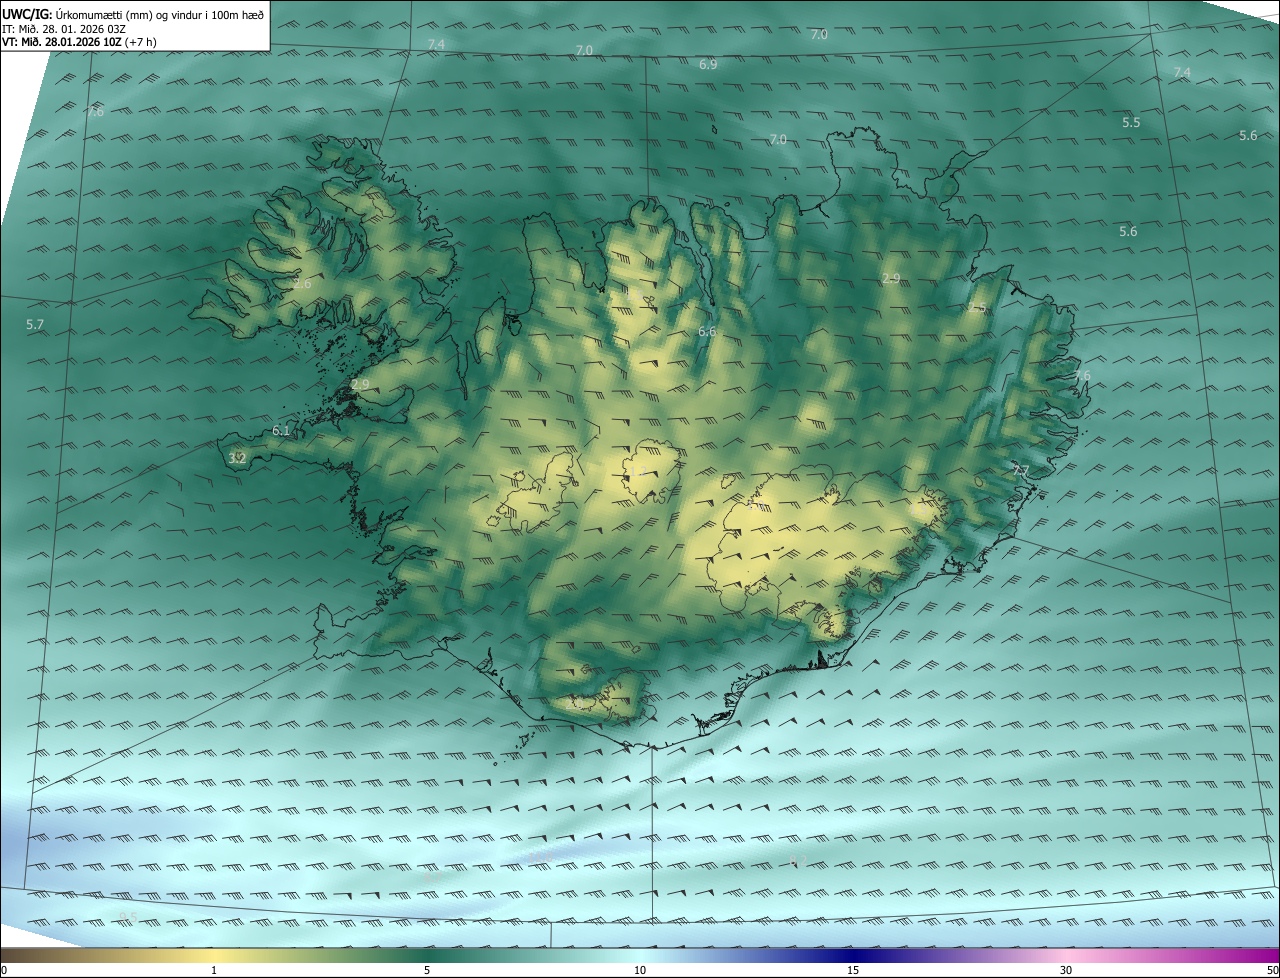Click the 6.1 value label on the map
This screenshot has width=1280, height=978.
[281, 431]
